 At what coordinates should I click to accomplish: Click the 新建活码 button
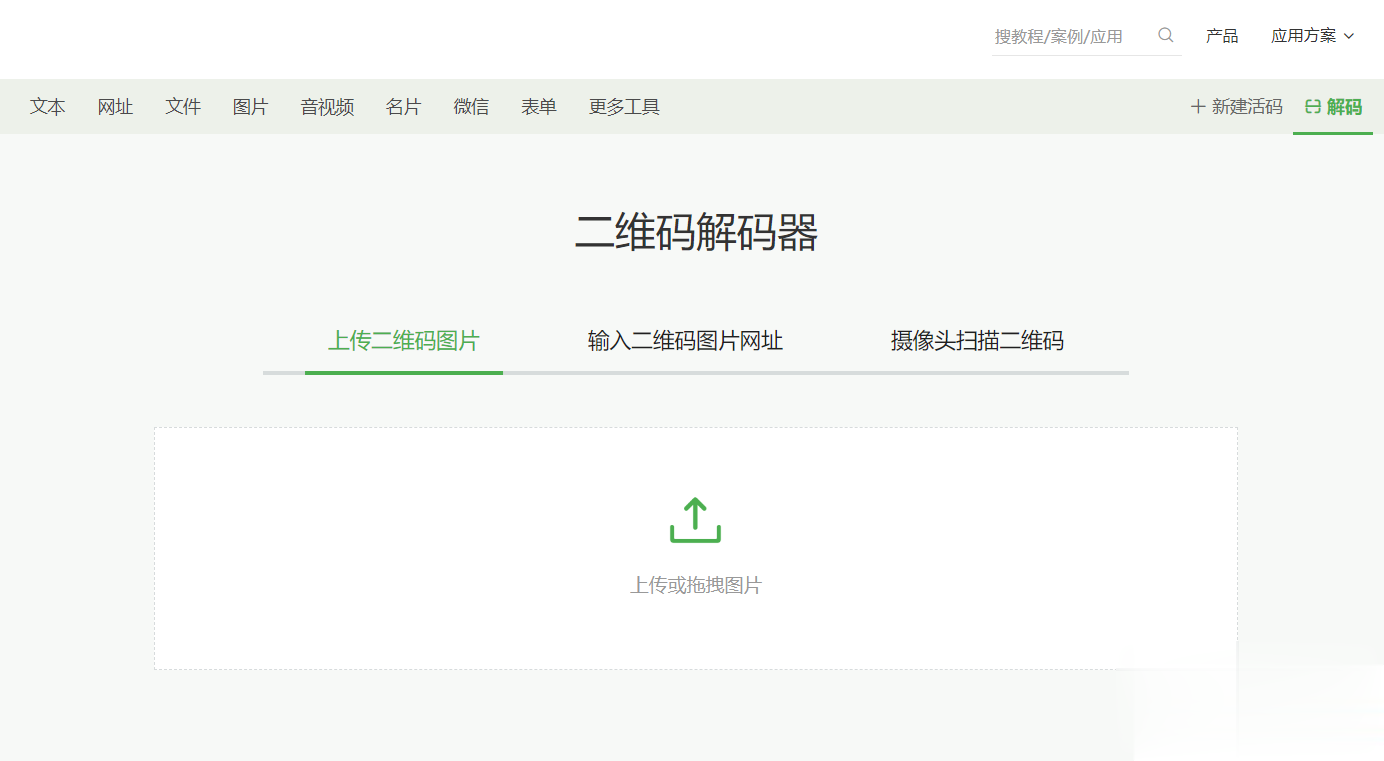point(1236,106)
